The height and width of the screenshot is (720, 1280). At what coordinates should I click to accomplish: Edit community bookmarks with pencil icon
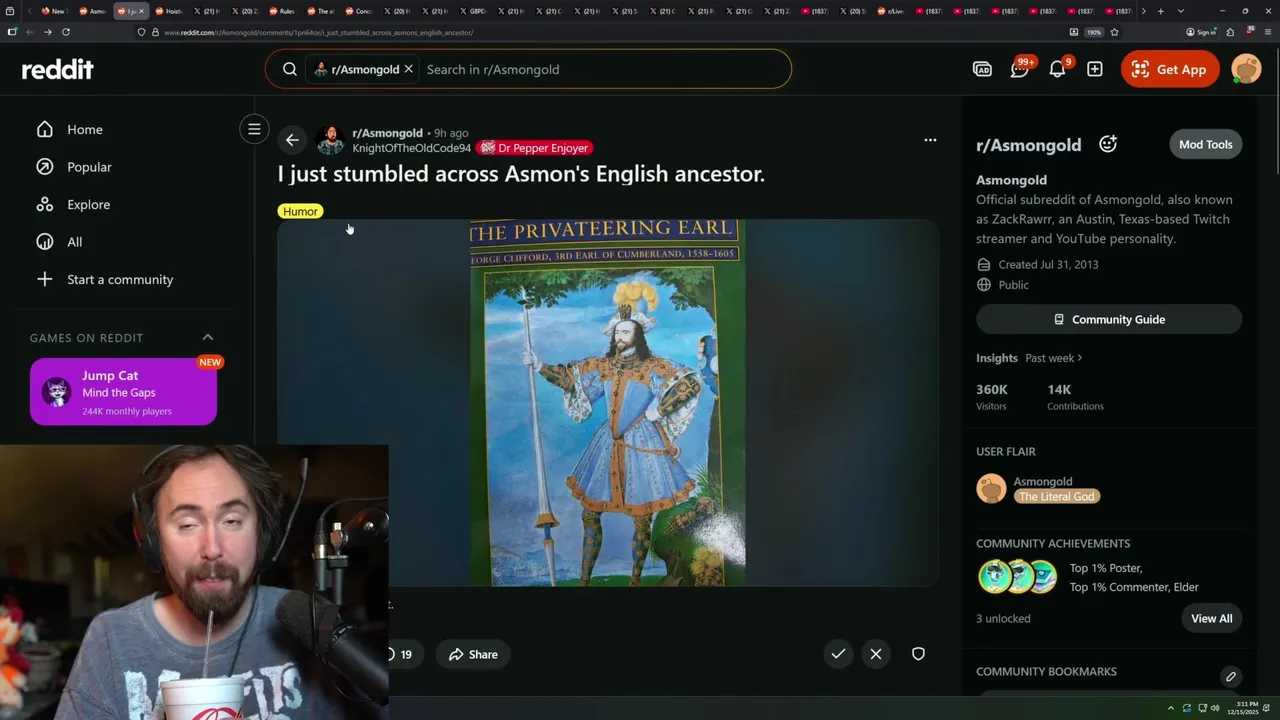[x=1231, y=677]
